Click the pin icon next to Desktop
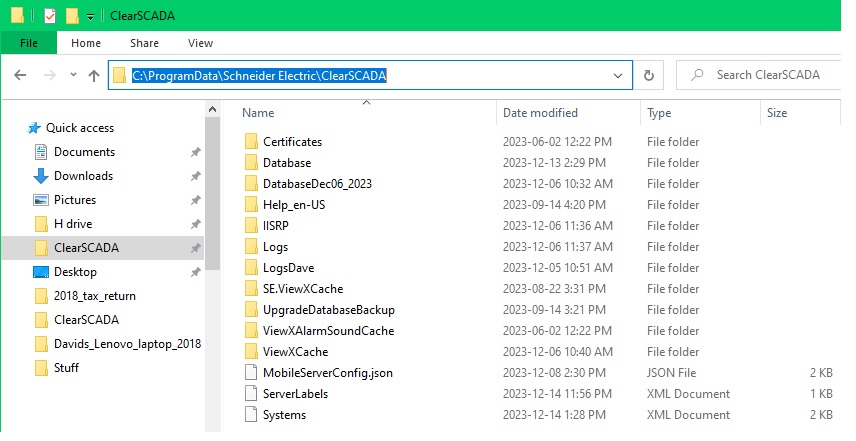The width and height of the screenshot is (856, 441). 195,272
